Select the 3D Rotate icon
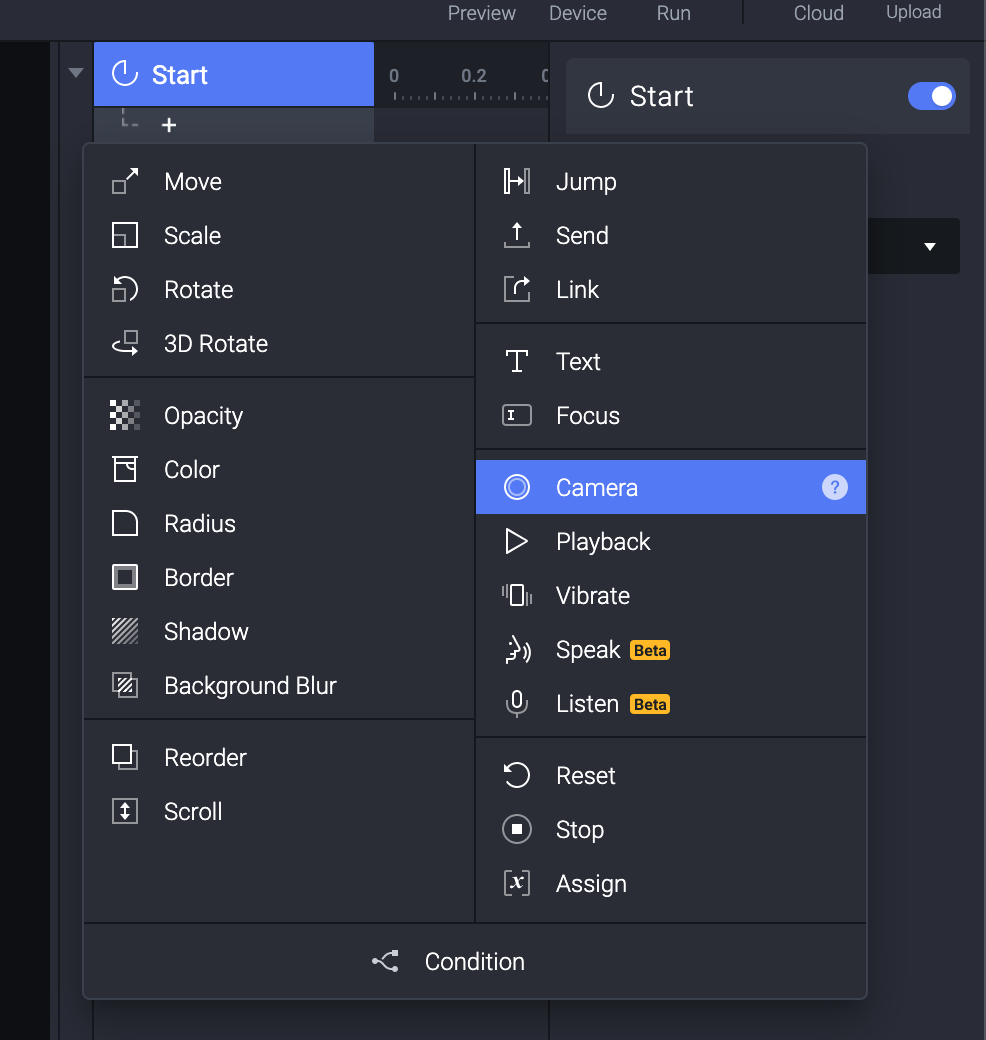 tap(125, 344)
